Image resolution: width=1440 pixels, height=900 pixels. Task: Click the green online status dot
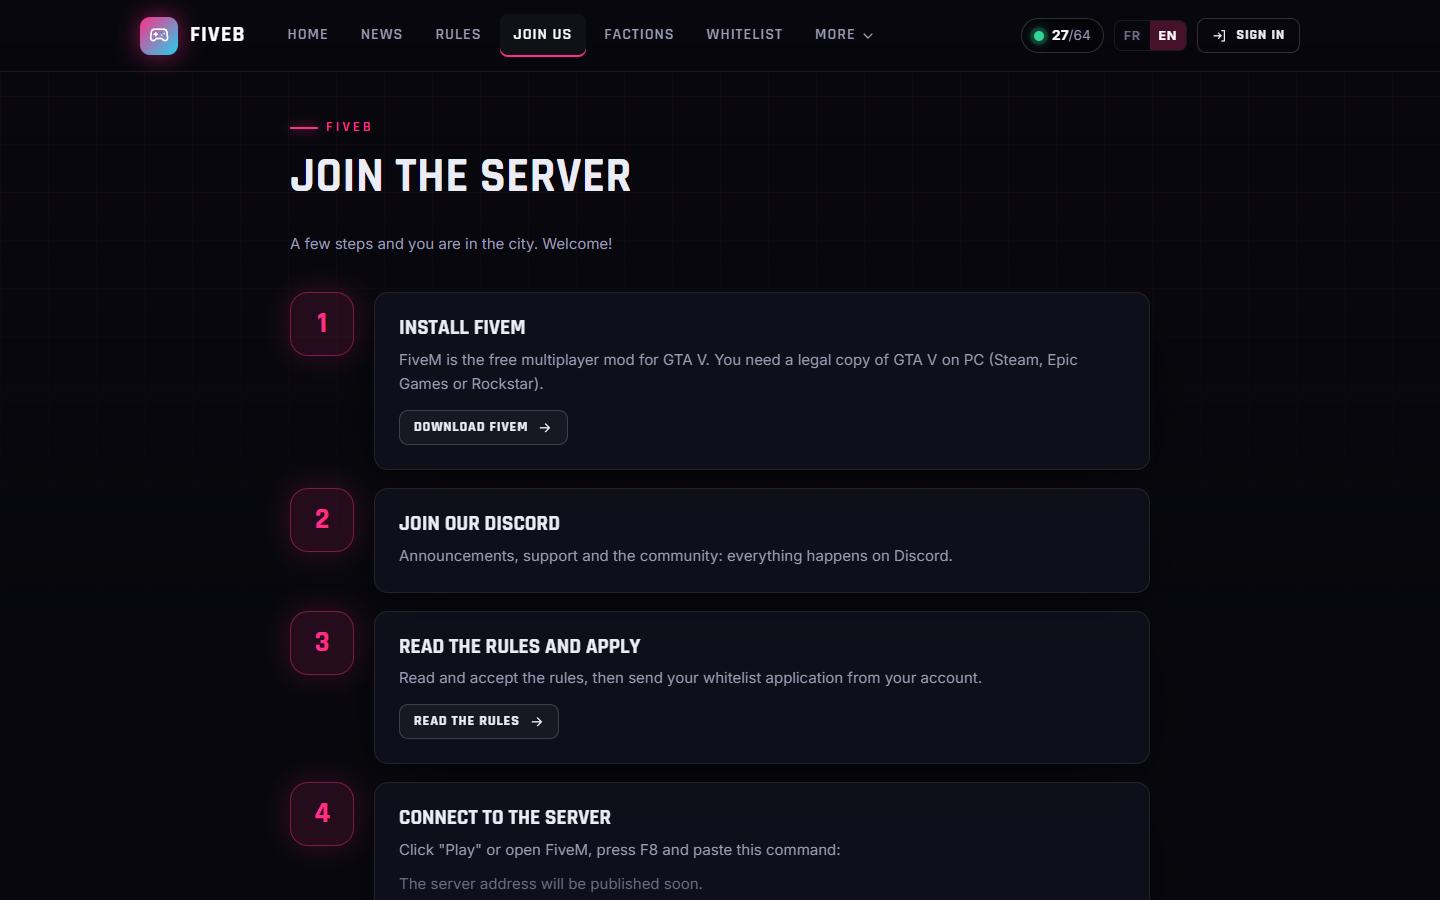coord(1039,36)
